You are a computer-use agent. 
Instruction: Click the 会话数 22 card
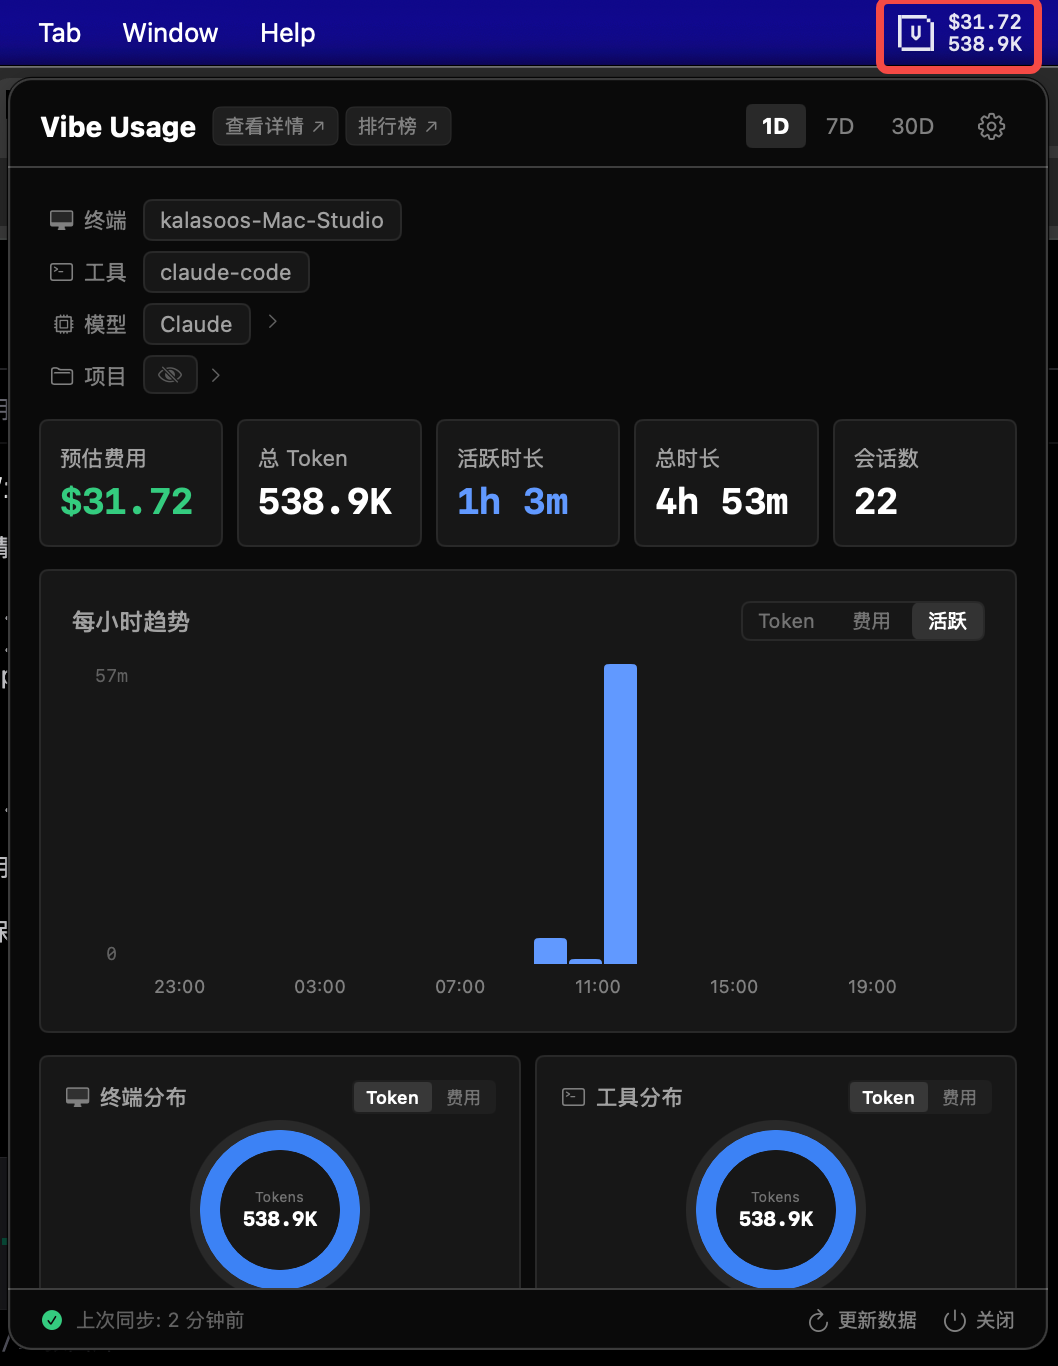coord(925,483)
